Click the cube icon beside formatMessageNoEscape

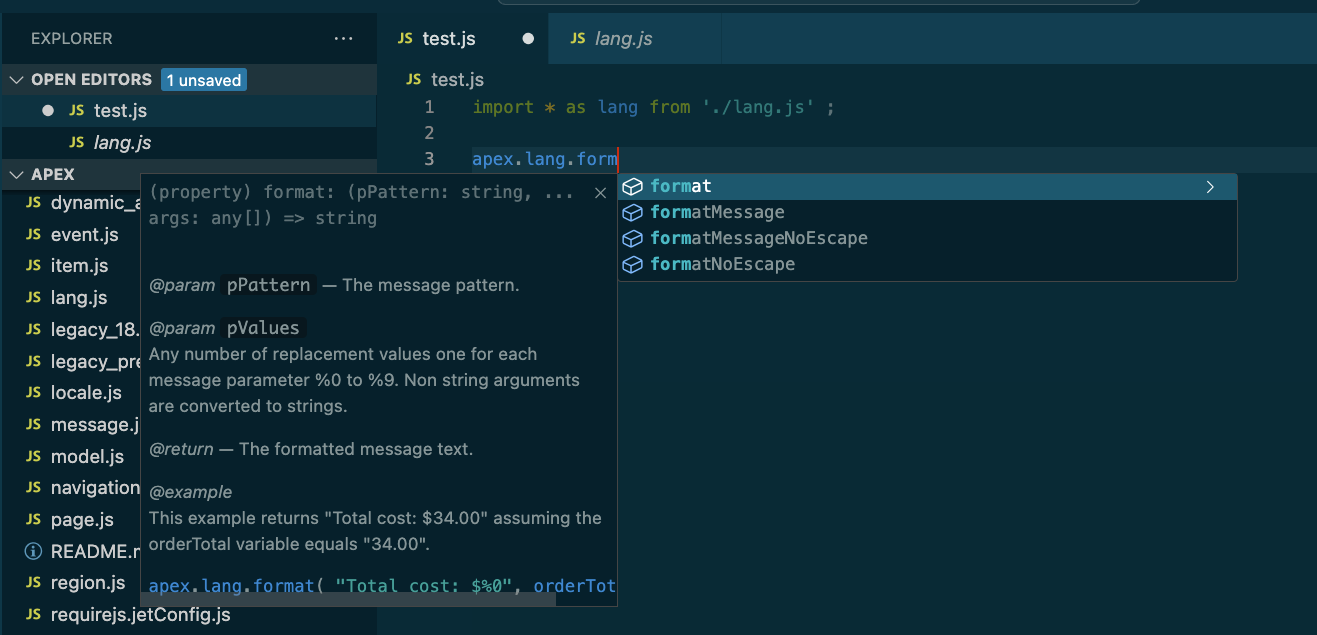(632, 238)
